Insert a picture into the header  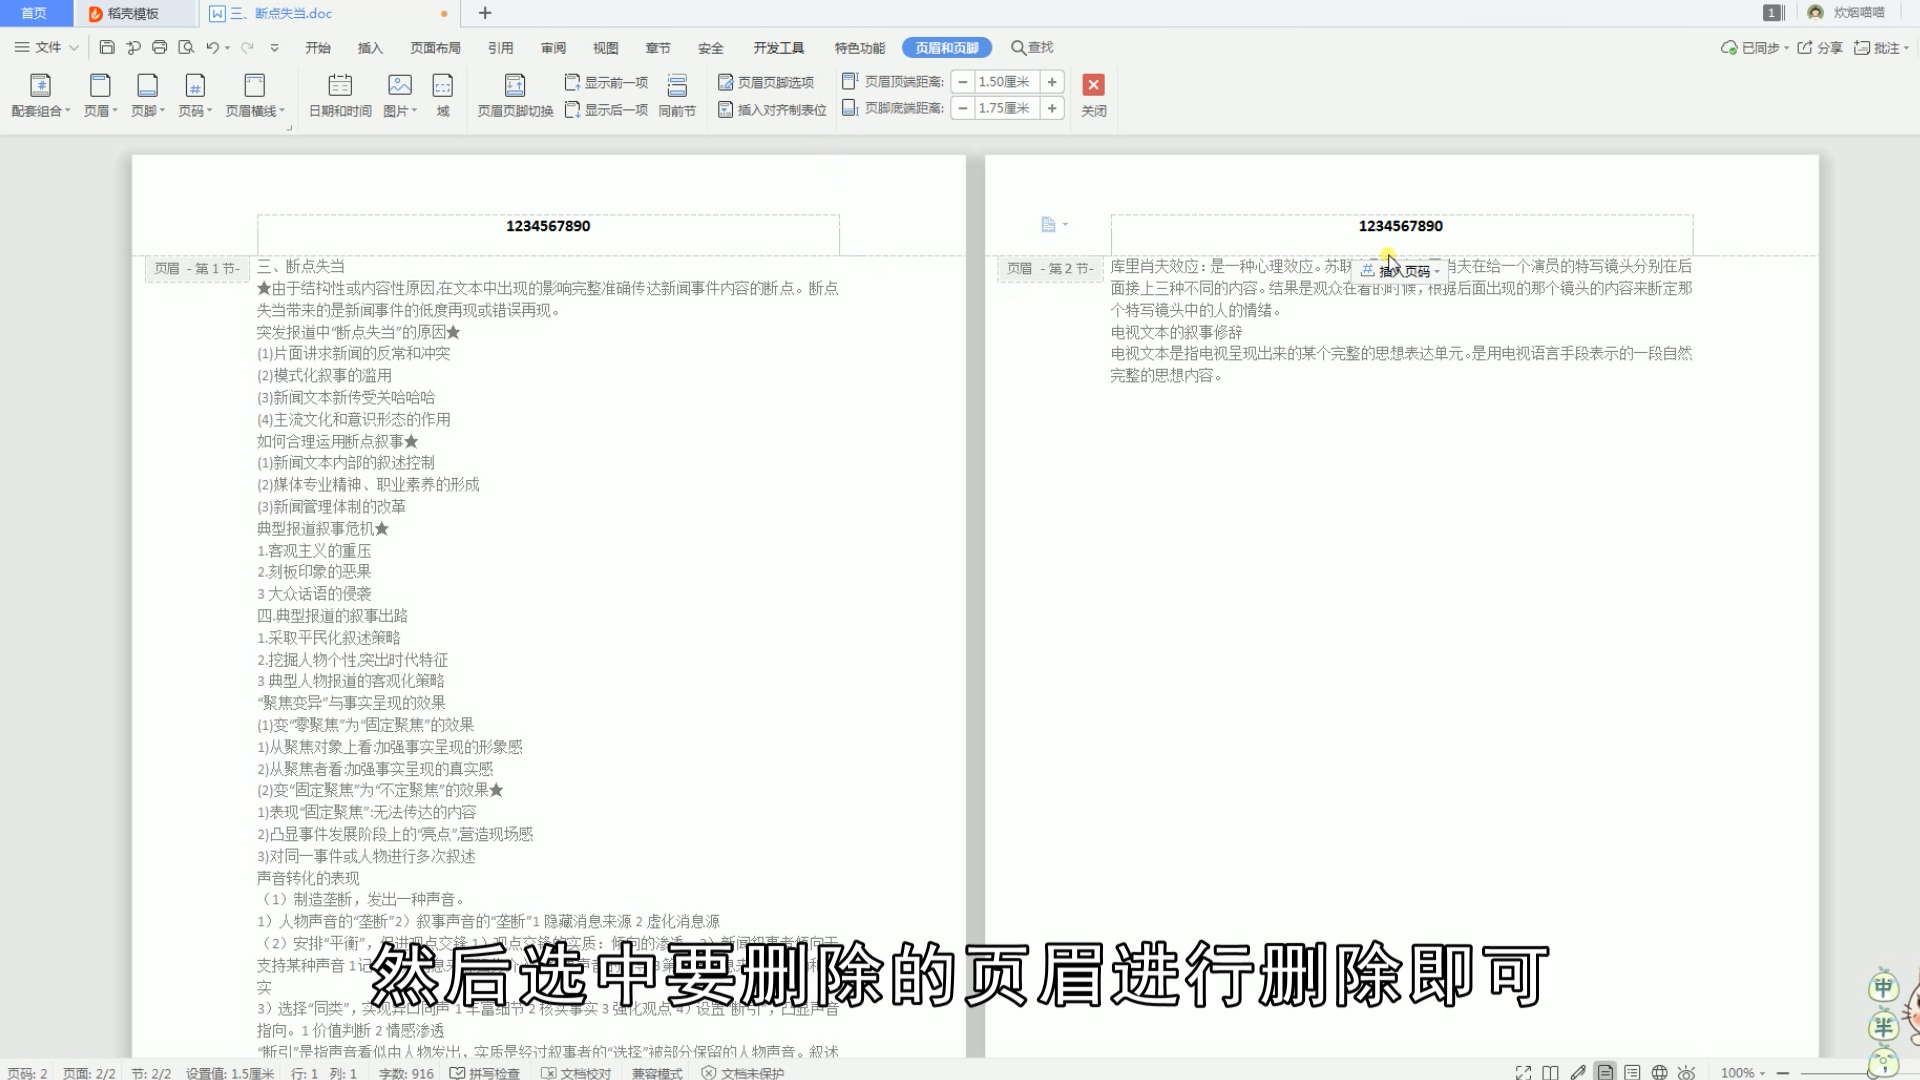397,95
